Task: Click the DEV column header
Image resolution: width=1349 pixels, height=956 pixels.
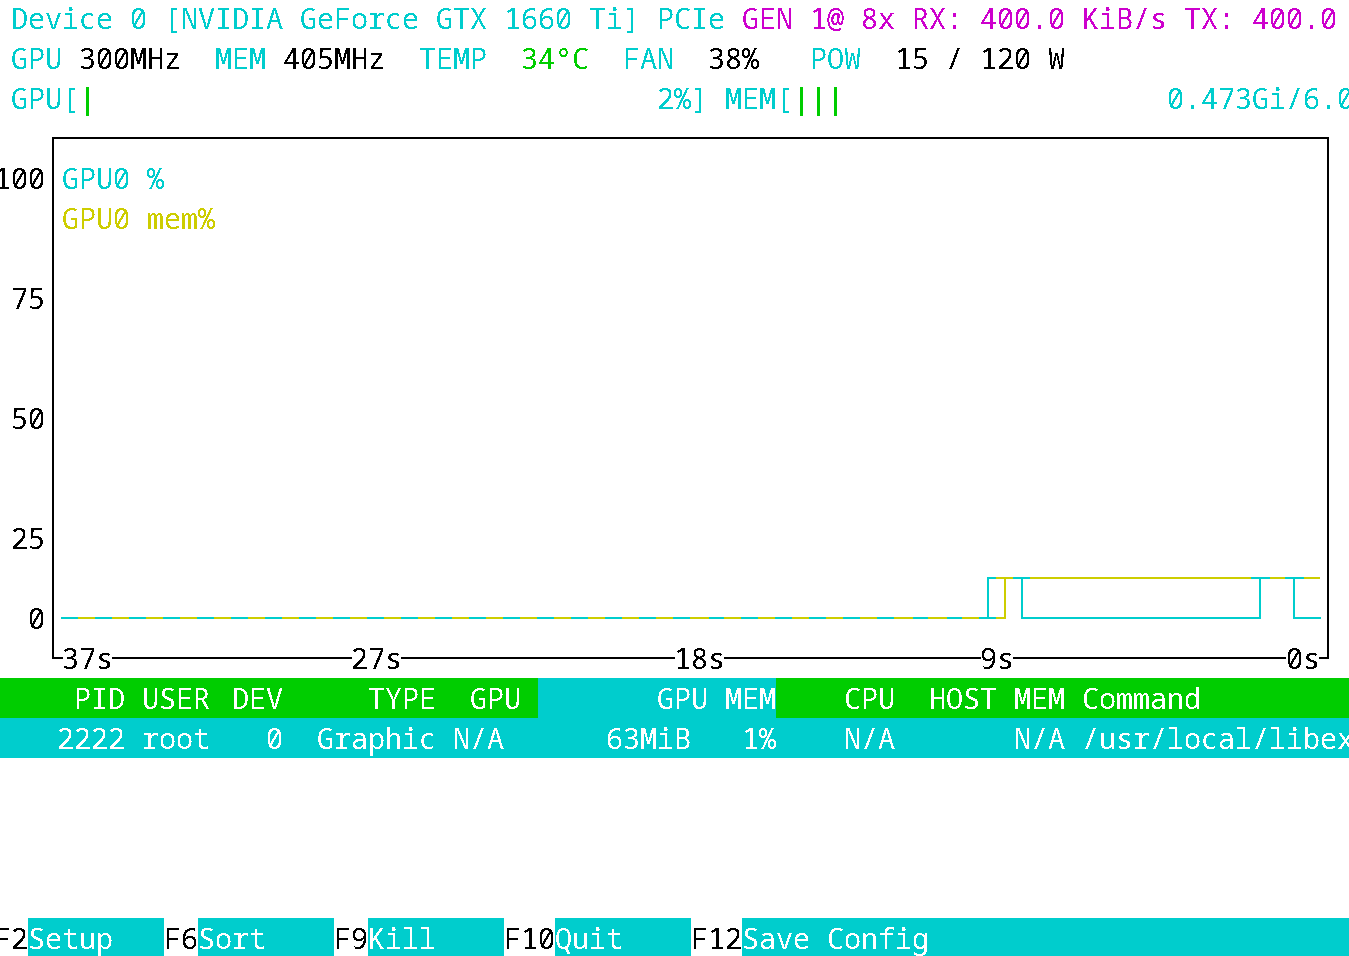Action: [257, 699]
